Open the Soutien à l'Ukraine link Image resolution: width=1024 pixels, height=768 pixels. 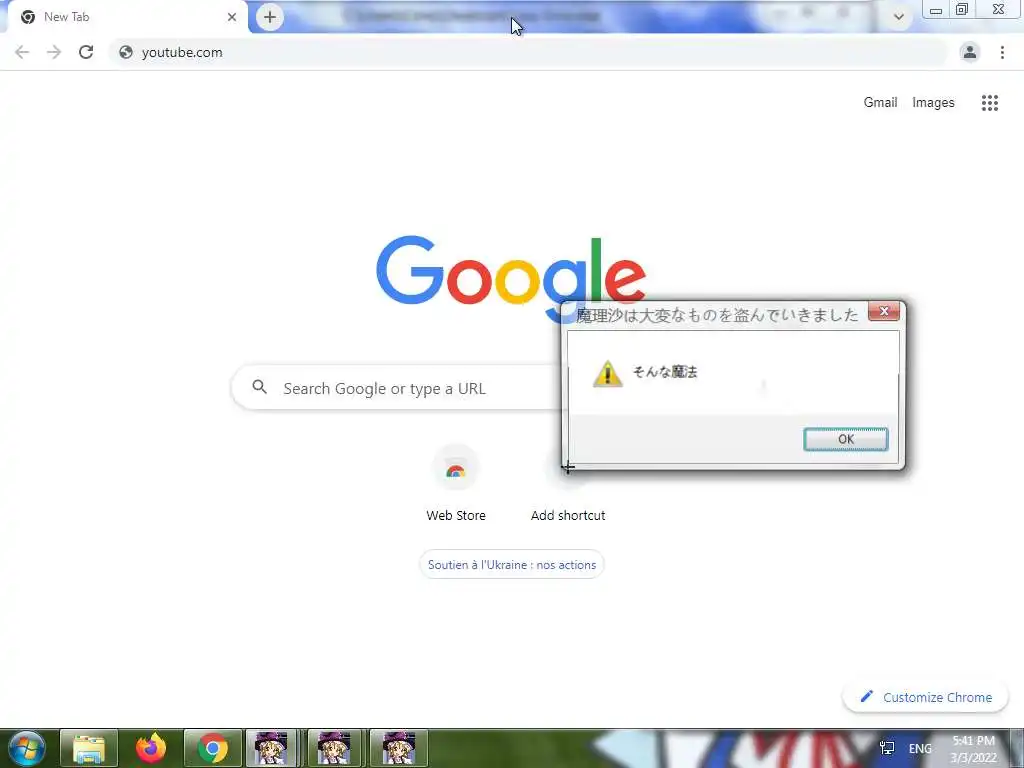tap(512, 565)
